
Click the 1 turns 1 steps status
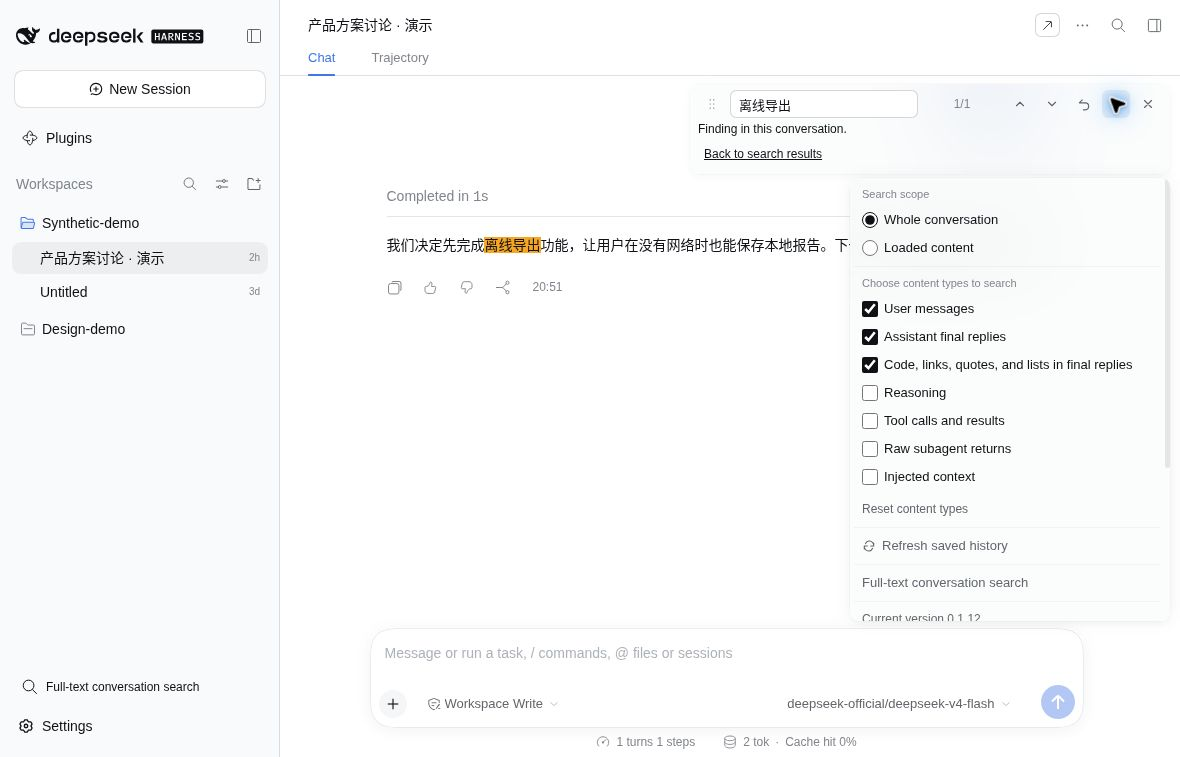pos(646,742)
